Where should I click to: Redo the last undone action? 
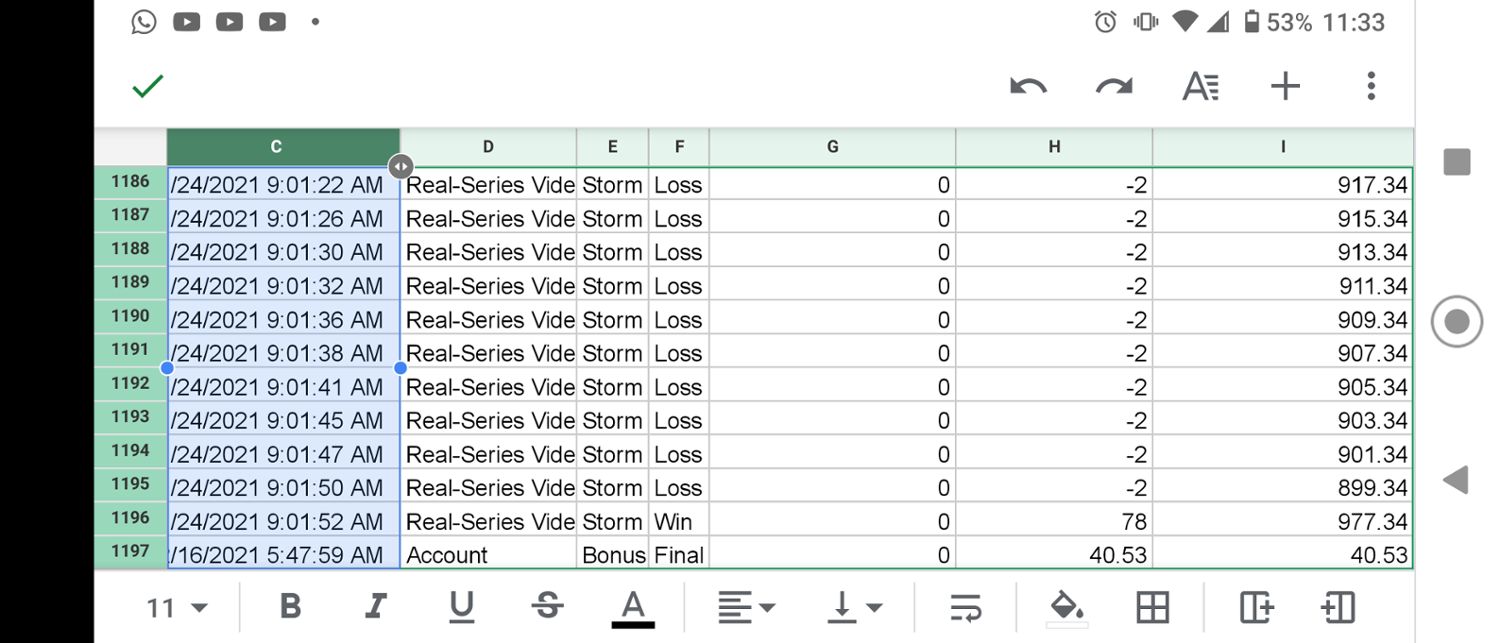pos(1114,87)
